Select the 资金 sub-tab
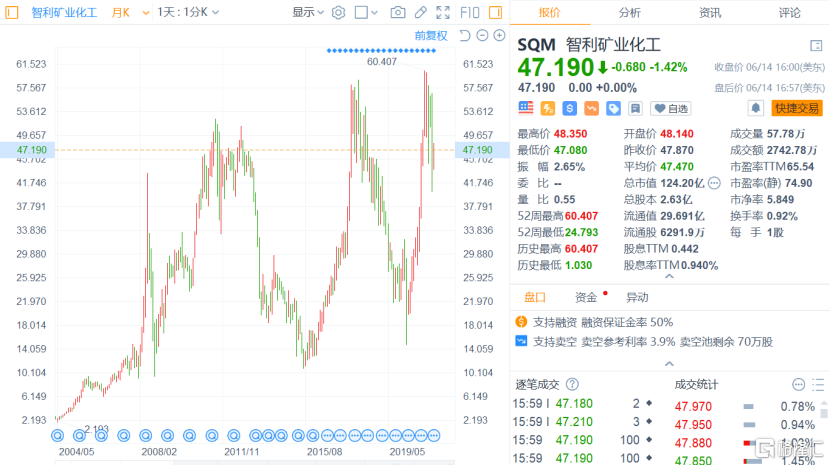Image resolution: width=830 pixels, height=465 pixels. (586, 298)
